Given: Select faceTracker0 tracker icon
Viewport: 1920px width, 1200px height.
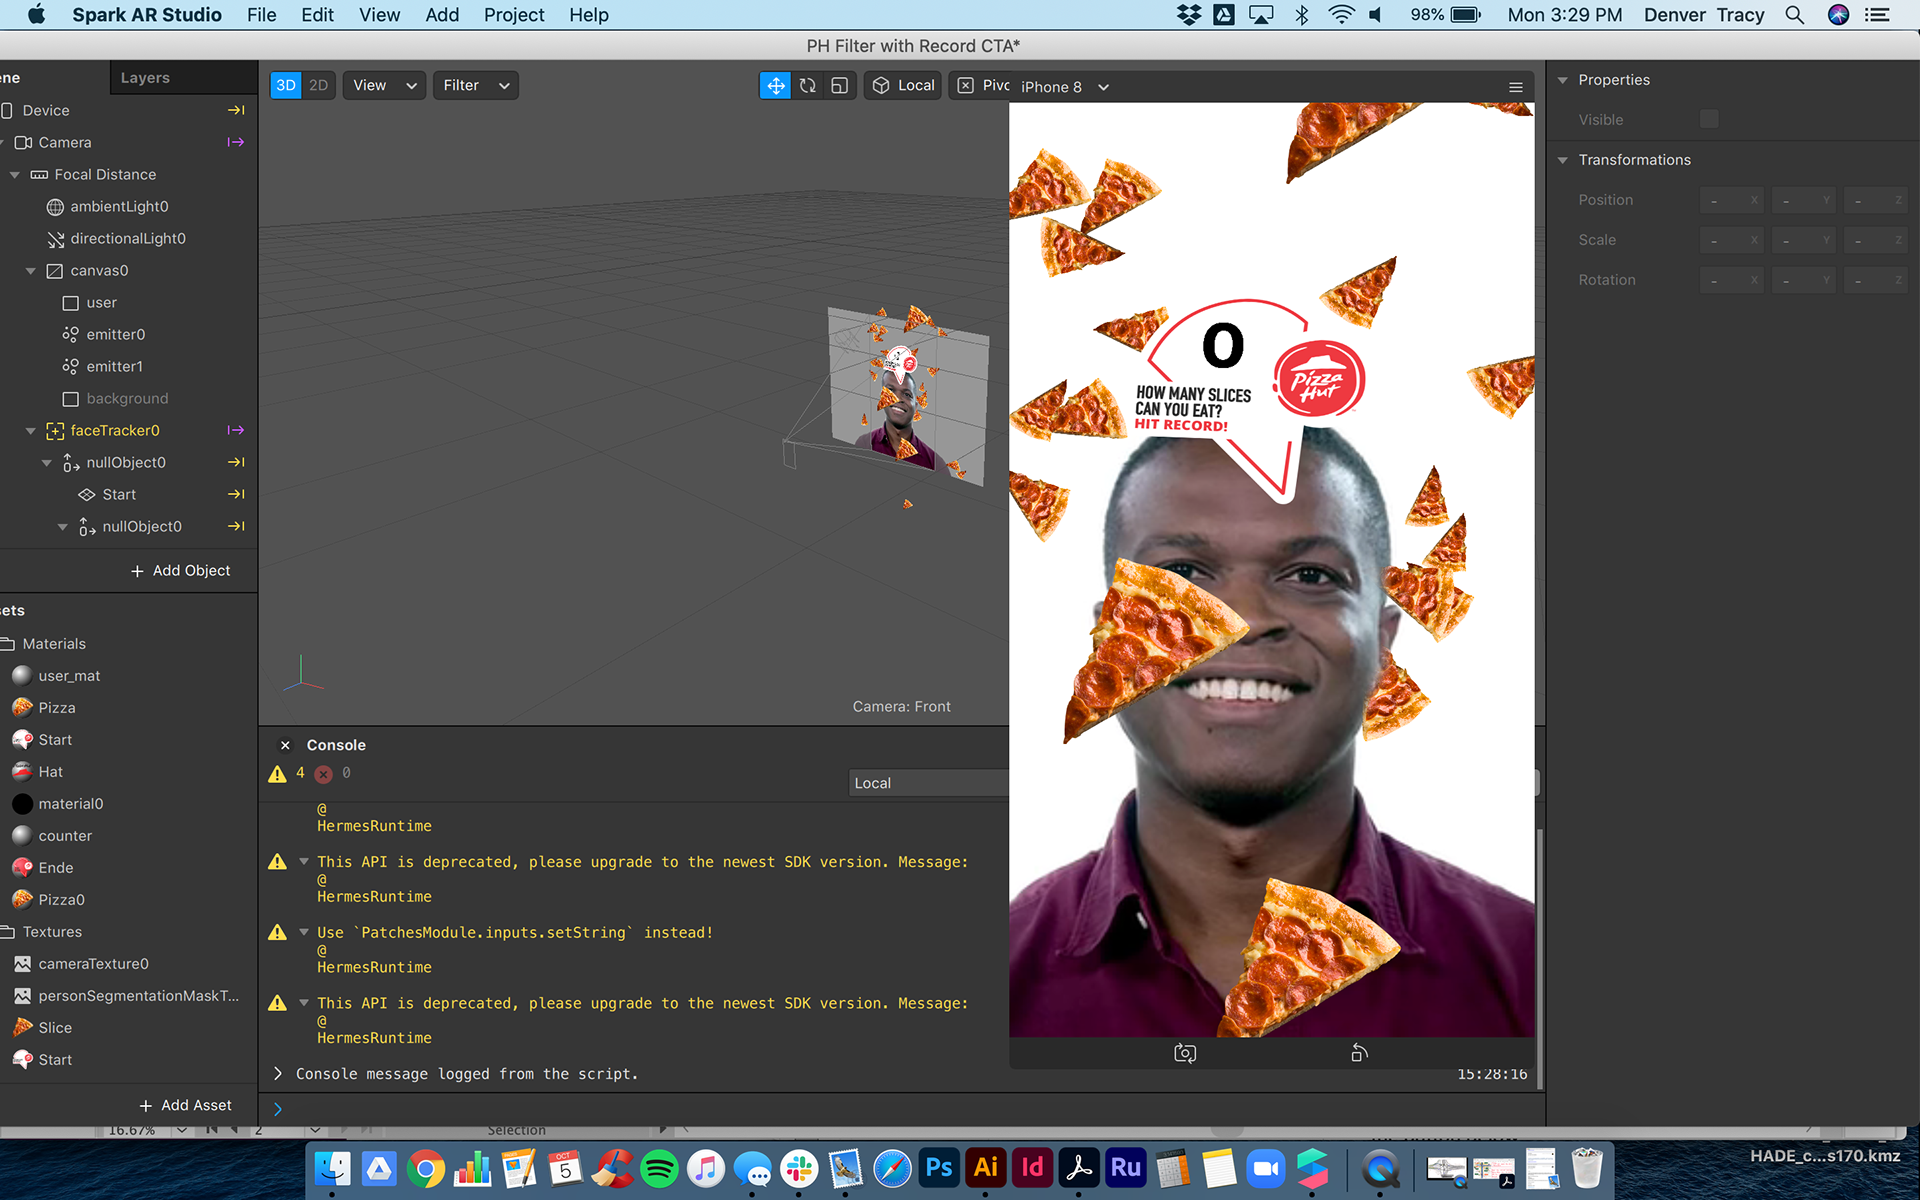Looking at the screenshot, I should tap(55, 431).
